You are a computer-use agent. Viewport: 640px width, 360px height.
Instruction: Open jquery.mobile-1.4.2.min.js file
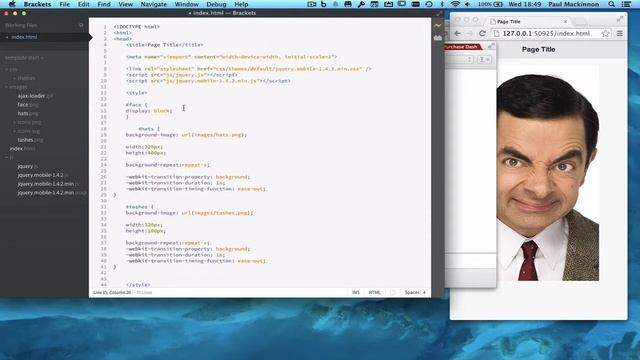click(48, 184)
